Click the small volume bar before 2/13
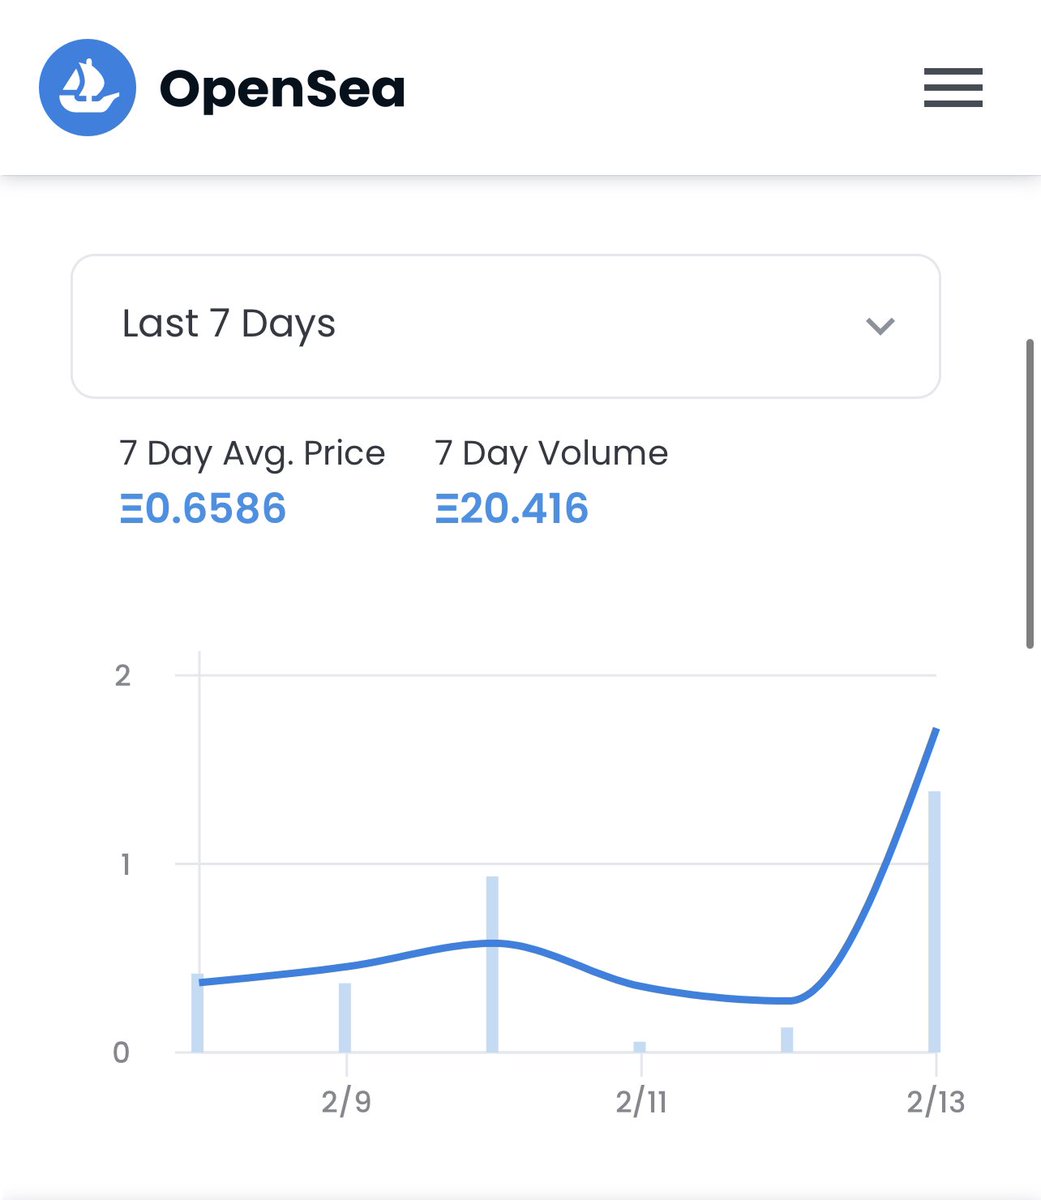The height and width of the screenshot is (1200, 1041). pos(787,1040)
